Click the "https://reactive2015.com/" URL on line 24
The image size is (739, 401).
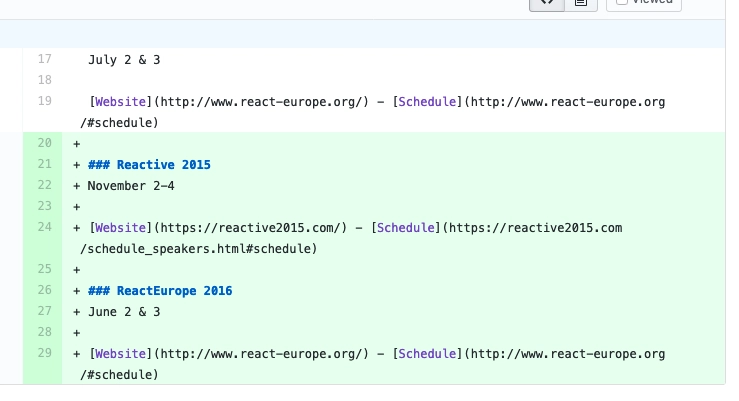click(250, 228)
